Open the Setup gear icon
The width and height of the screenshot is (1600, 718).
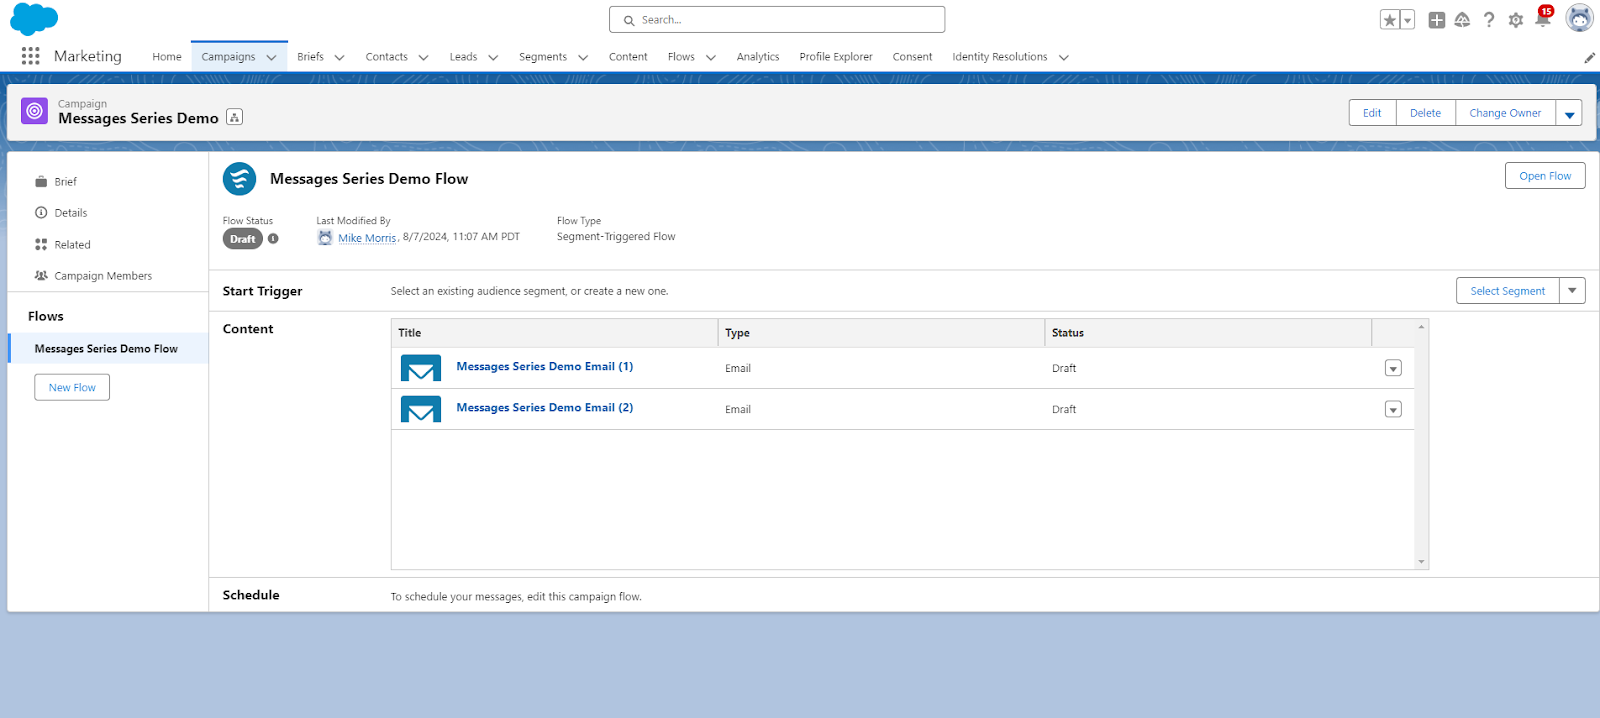click(1516, 20)
